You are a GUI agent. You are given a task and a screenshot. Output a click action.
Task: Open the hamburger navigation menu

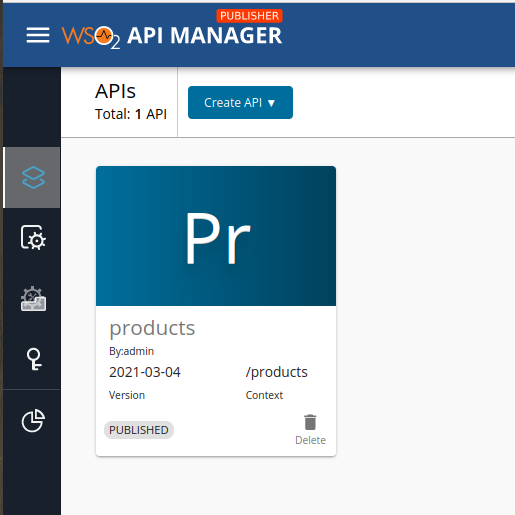(x=38, y=35)
